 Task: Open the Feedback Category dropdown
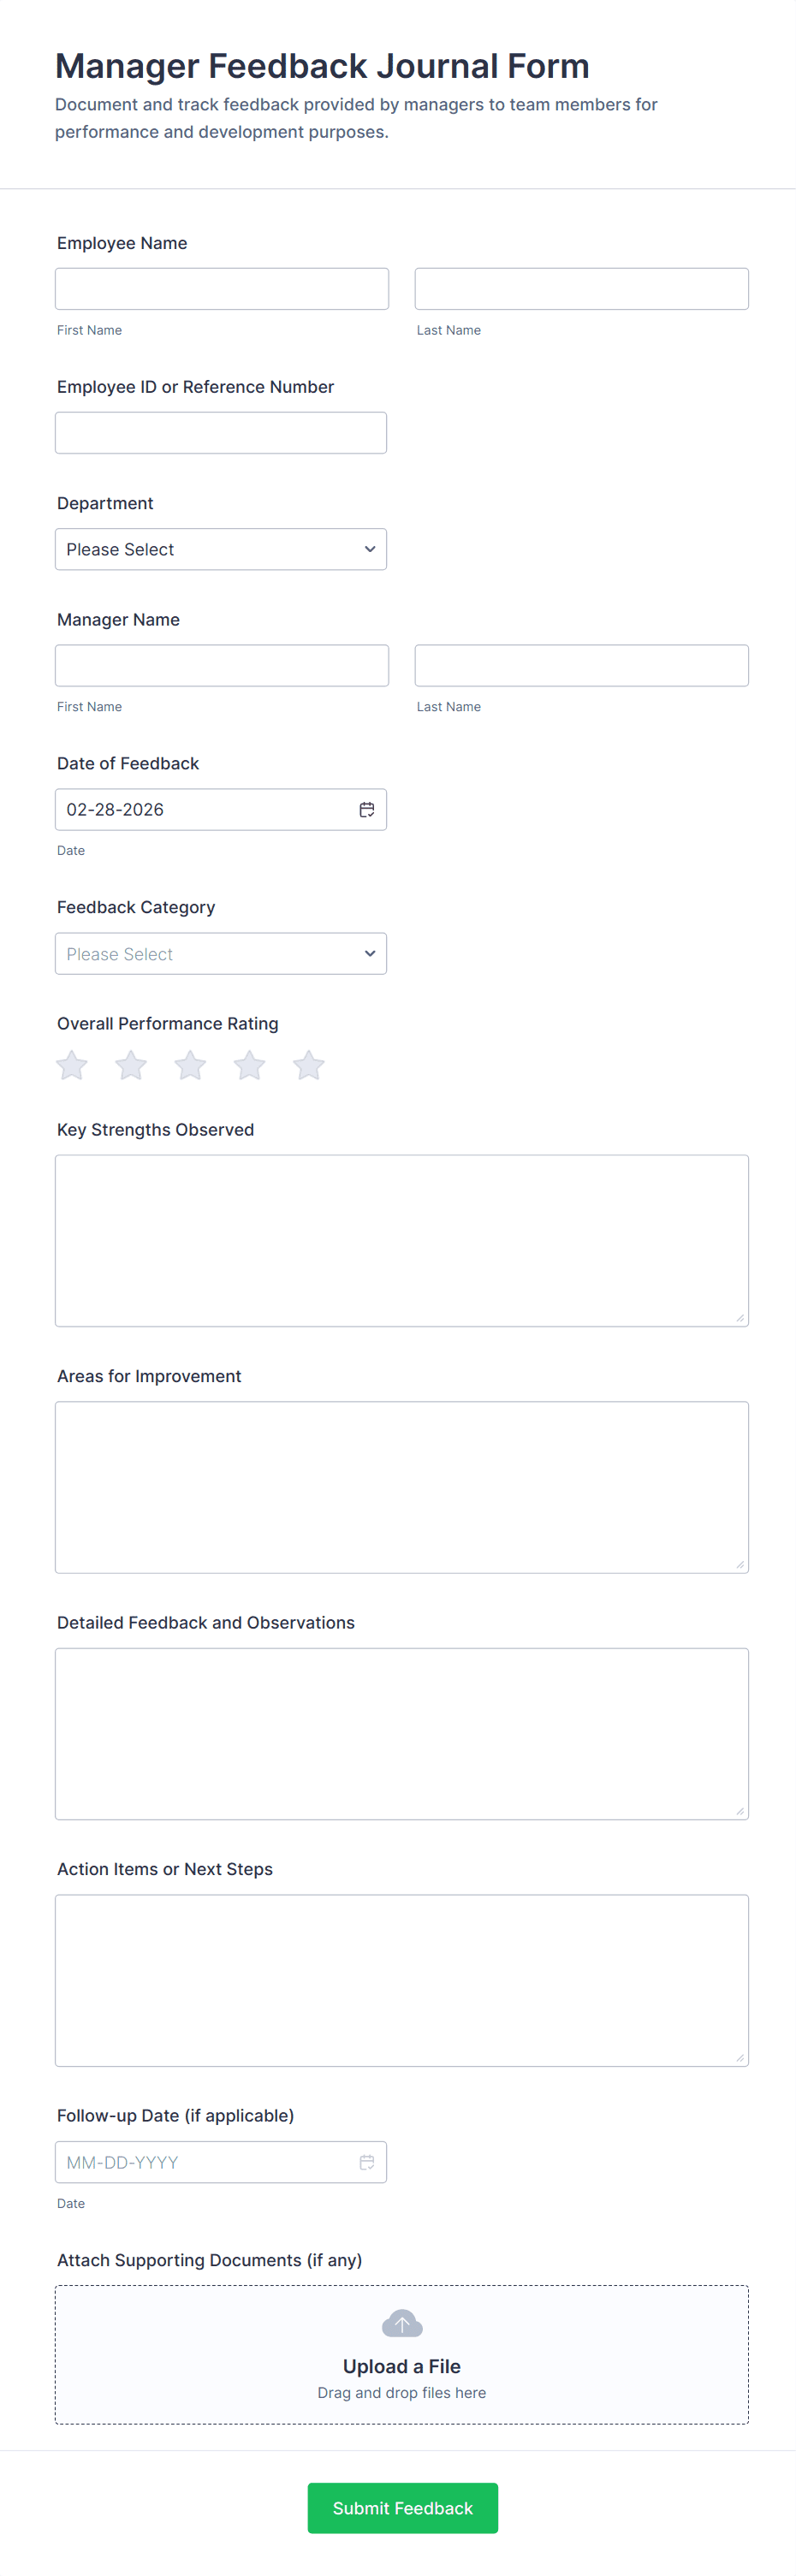(x=221, y=954)
